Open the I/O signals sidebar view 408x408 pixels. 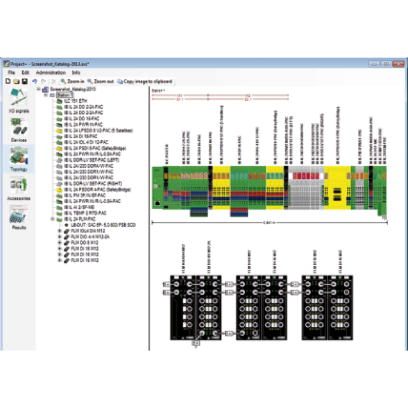(x=19, y=100)
